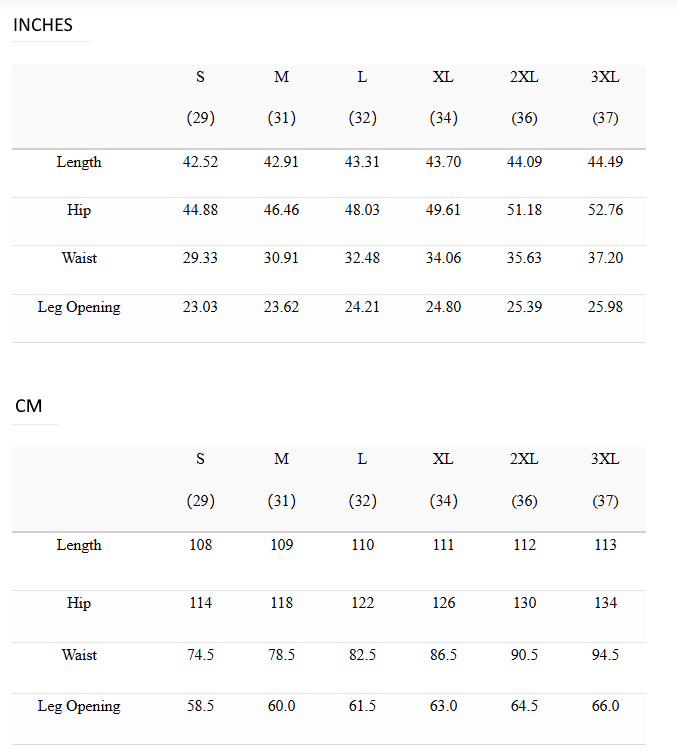Click the INCHES heading
677x752 pixels.
(43, 26)
